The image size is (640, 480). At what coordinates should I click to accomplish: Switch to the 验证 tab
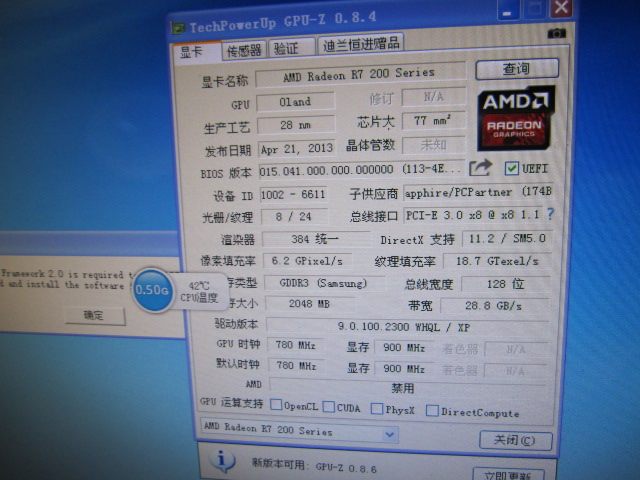click(291, 47)
